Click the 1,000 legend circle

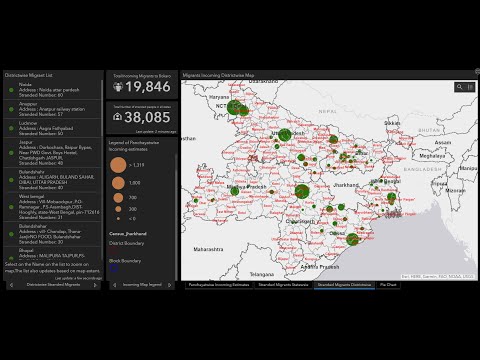[x=118, y=183]
